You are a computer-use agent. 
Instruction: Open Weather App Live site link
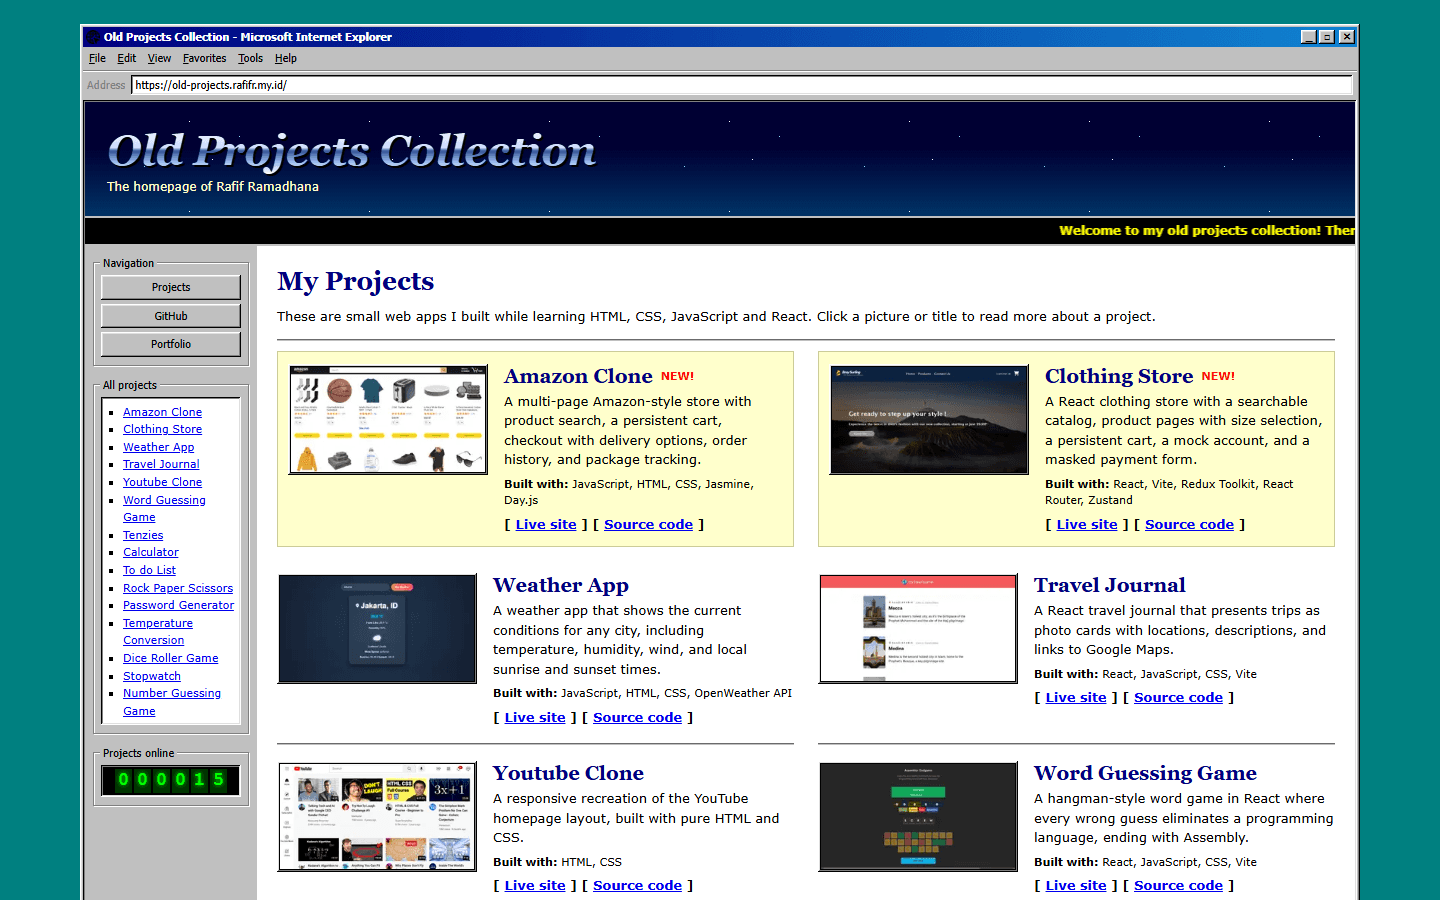(535, 717)
